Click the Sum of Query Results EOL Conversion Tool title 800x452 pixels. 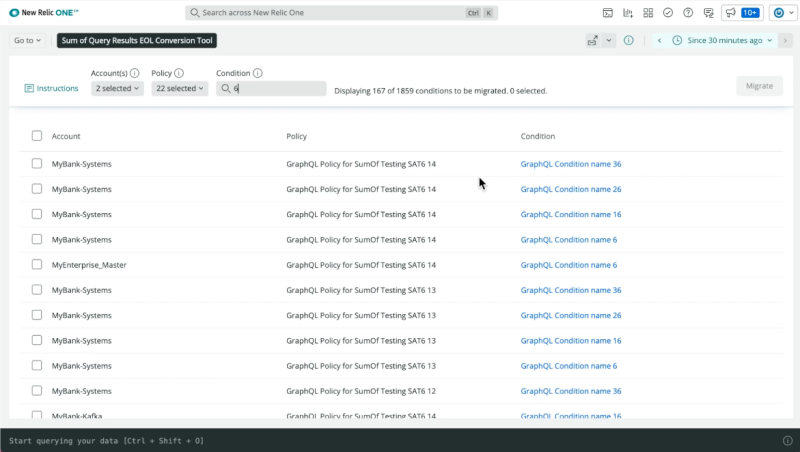click(137, 40)
